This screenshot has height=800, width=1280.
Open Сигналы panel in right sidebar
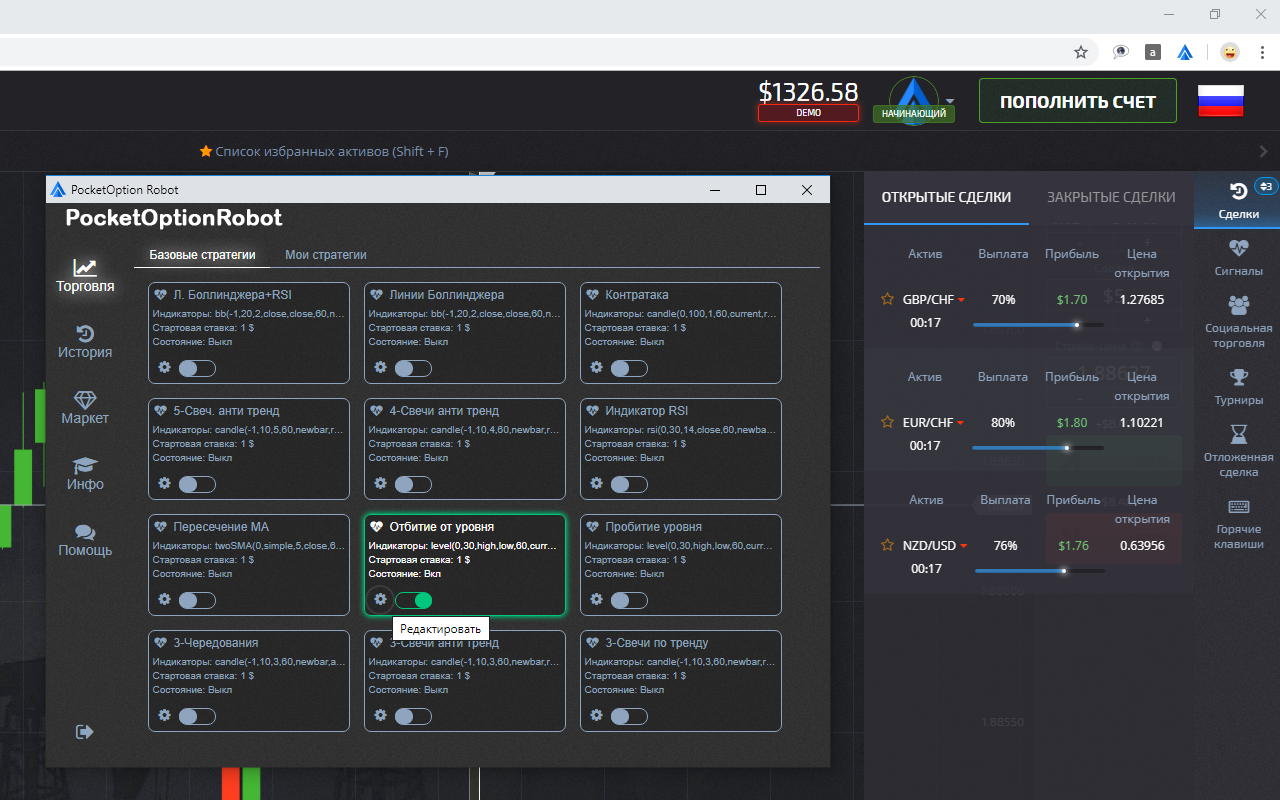(x=1238, y=258)
